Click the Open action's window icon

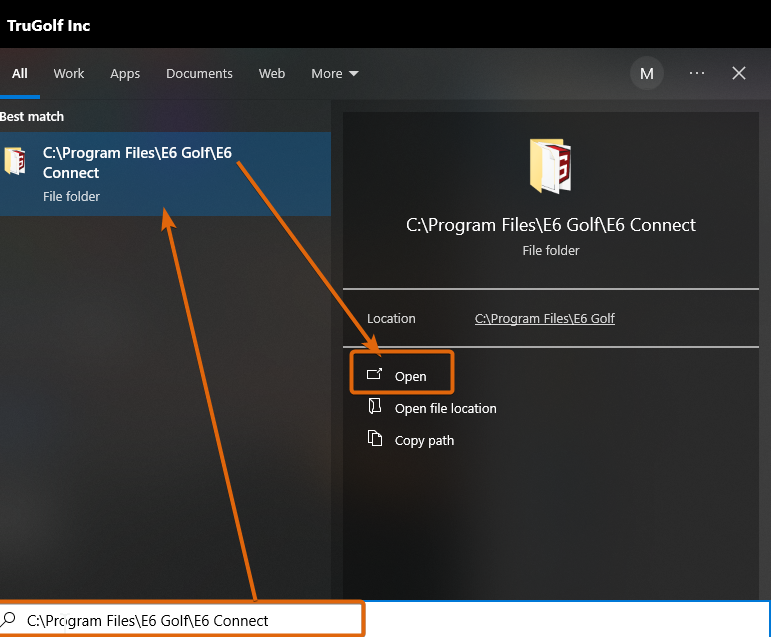(x=374, y=374)
